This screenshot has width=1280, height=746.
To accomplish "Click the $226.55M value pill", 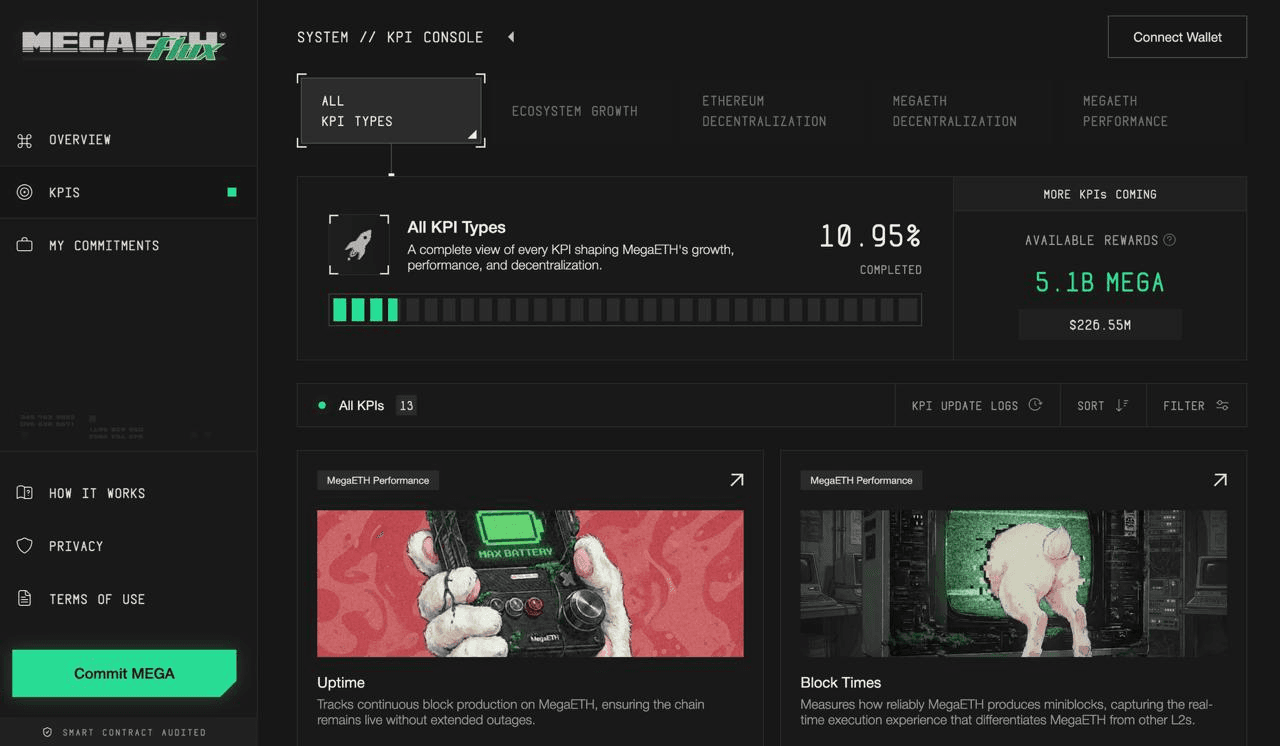I will pyautogui.click(x=1100, y=325).
